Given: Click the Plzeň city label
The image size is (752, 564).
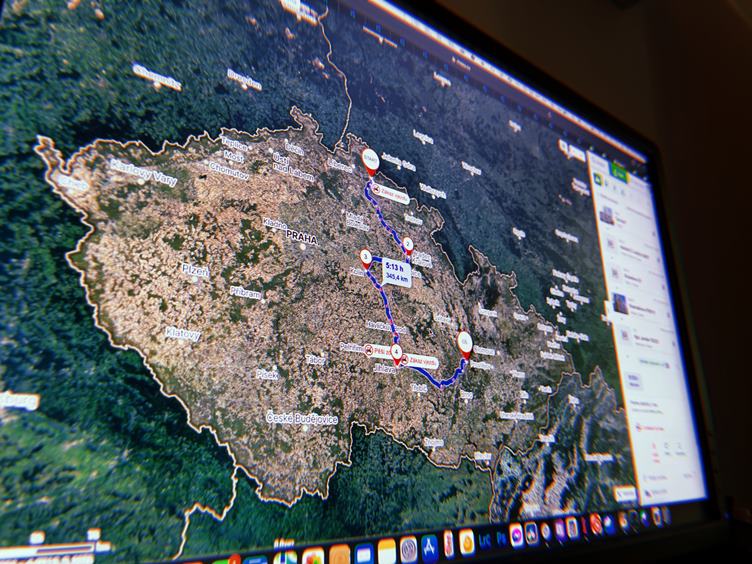Looking at the screenshot, I should tap(195, 270).
